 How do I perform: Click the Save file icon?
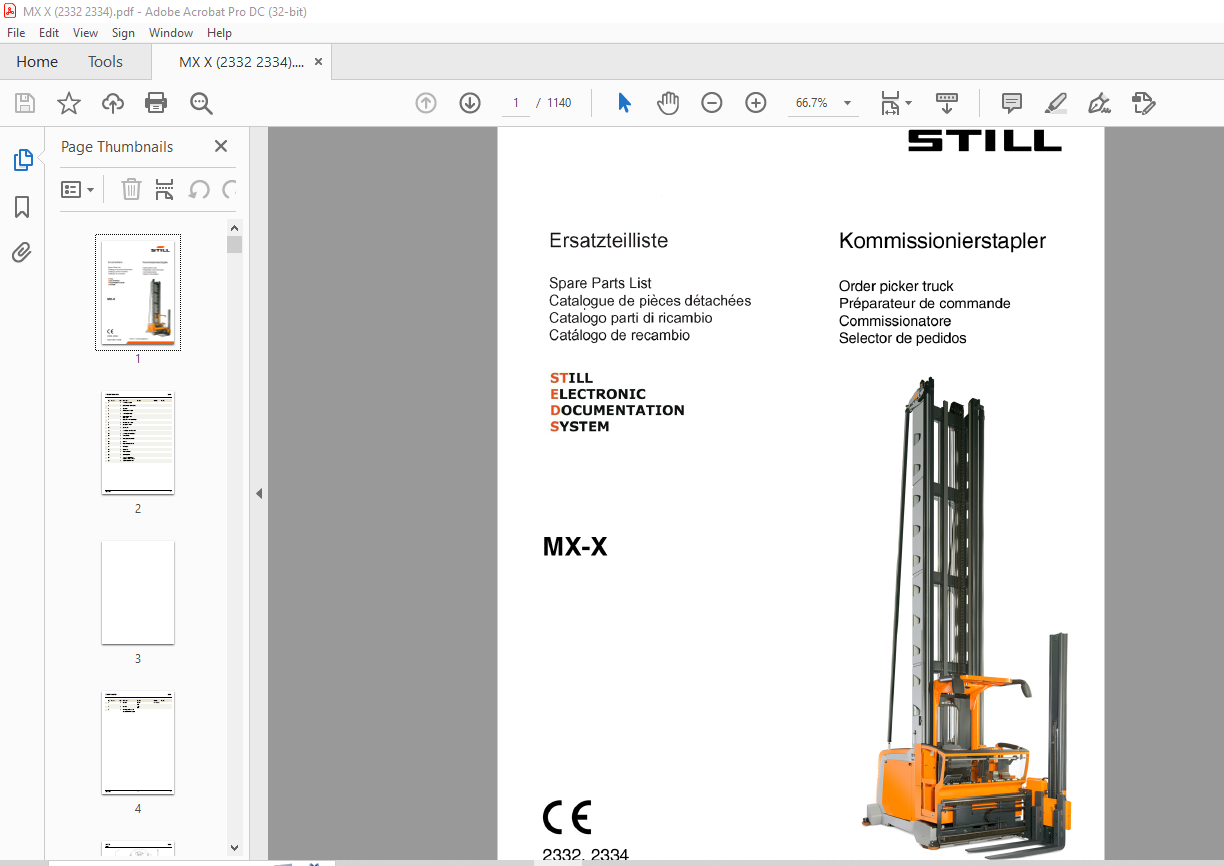(x=25, y=103)
